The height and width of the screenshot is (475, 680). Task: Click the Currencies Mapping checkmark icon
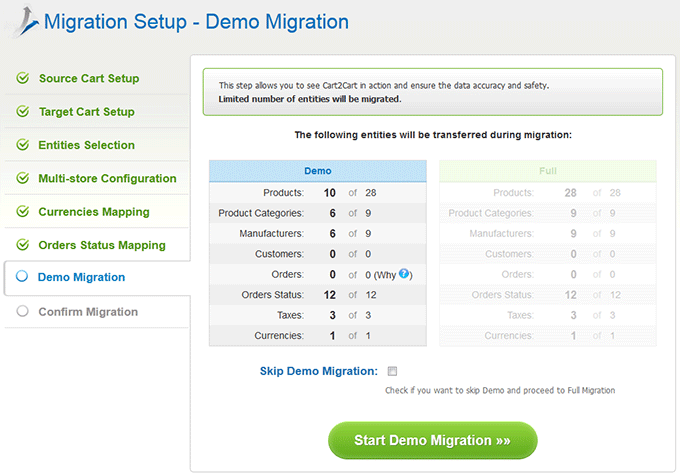pos(23,211)
